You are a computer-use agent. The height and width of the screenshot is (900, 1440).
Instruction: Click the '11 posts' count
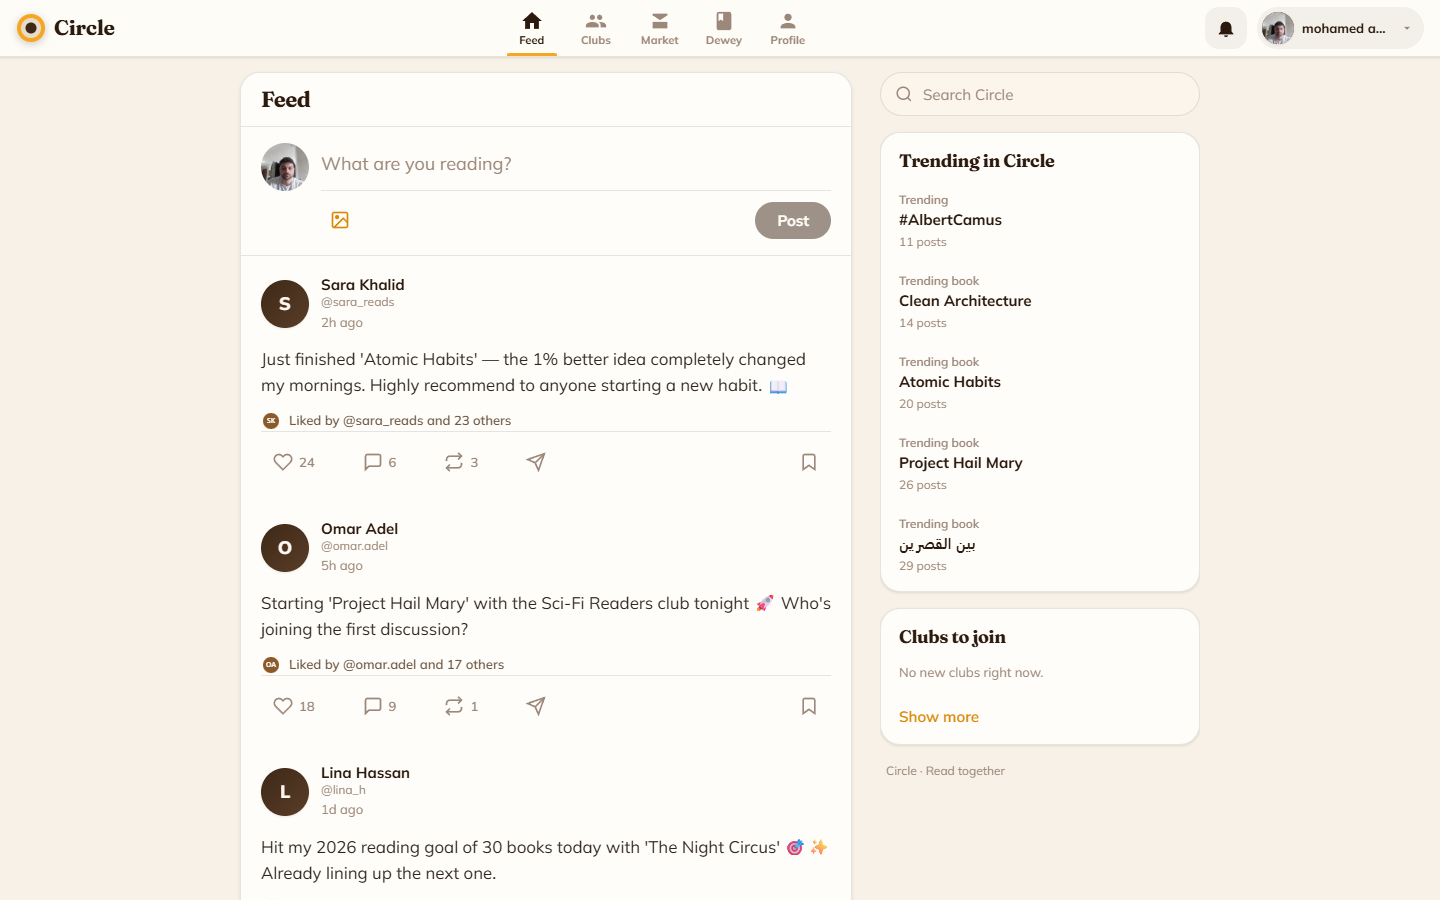click(x=923, y=242)
